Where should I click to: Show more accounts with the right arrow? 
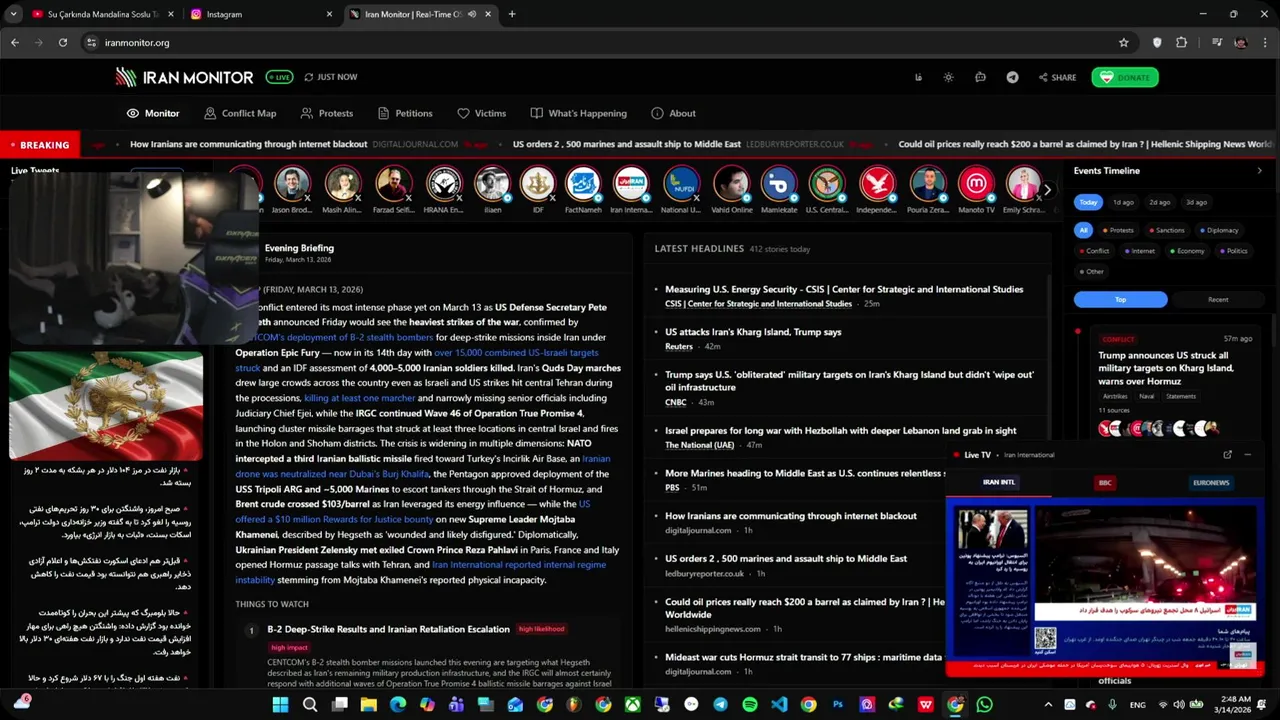click(x=1047, y=189)
